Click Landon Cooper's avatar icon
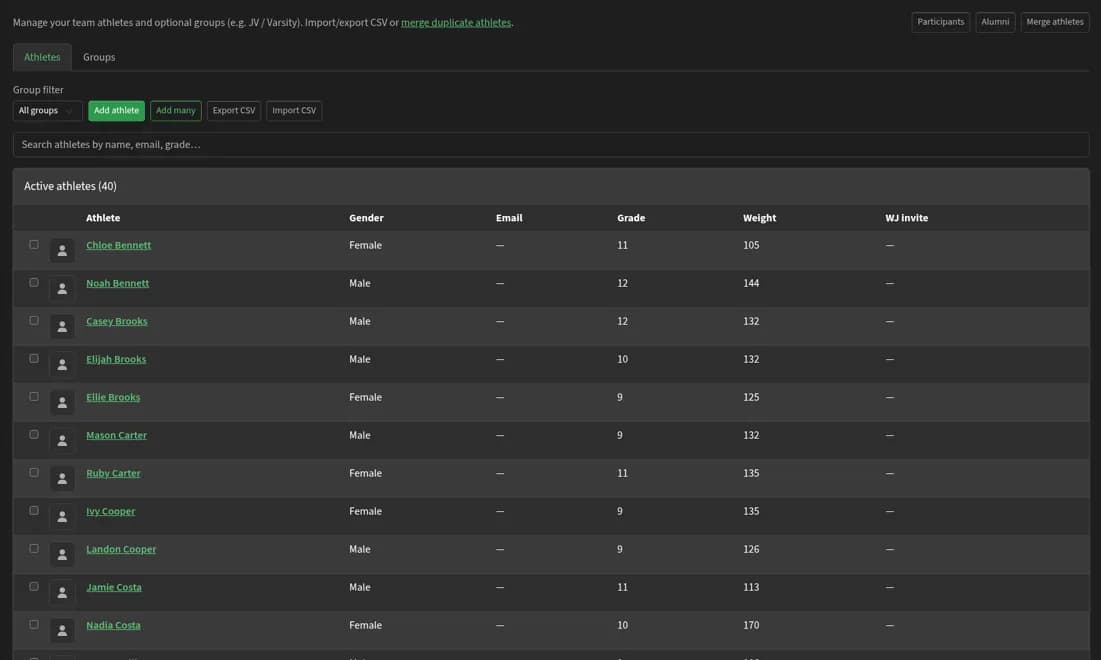Image resolution: width=1101 pixels, height=660 pixels. coord(62,554)
